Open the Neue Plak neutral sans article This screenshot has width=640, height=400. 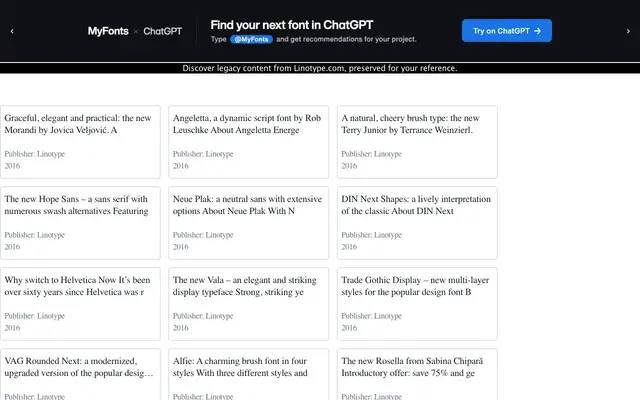[x=247, y=205]
